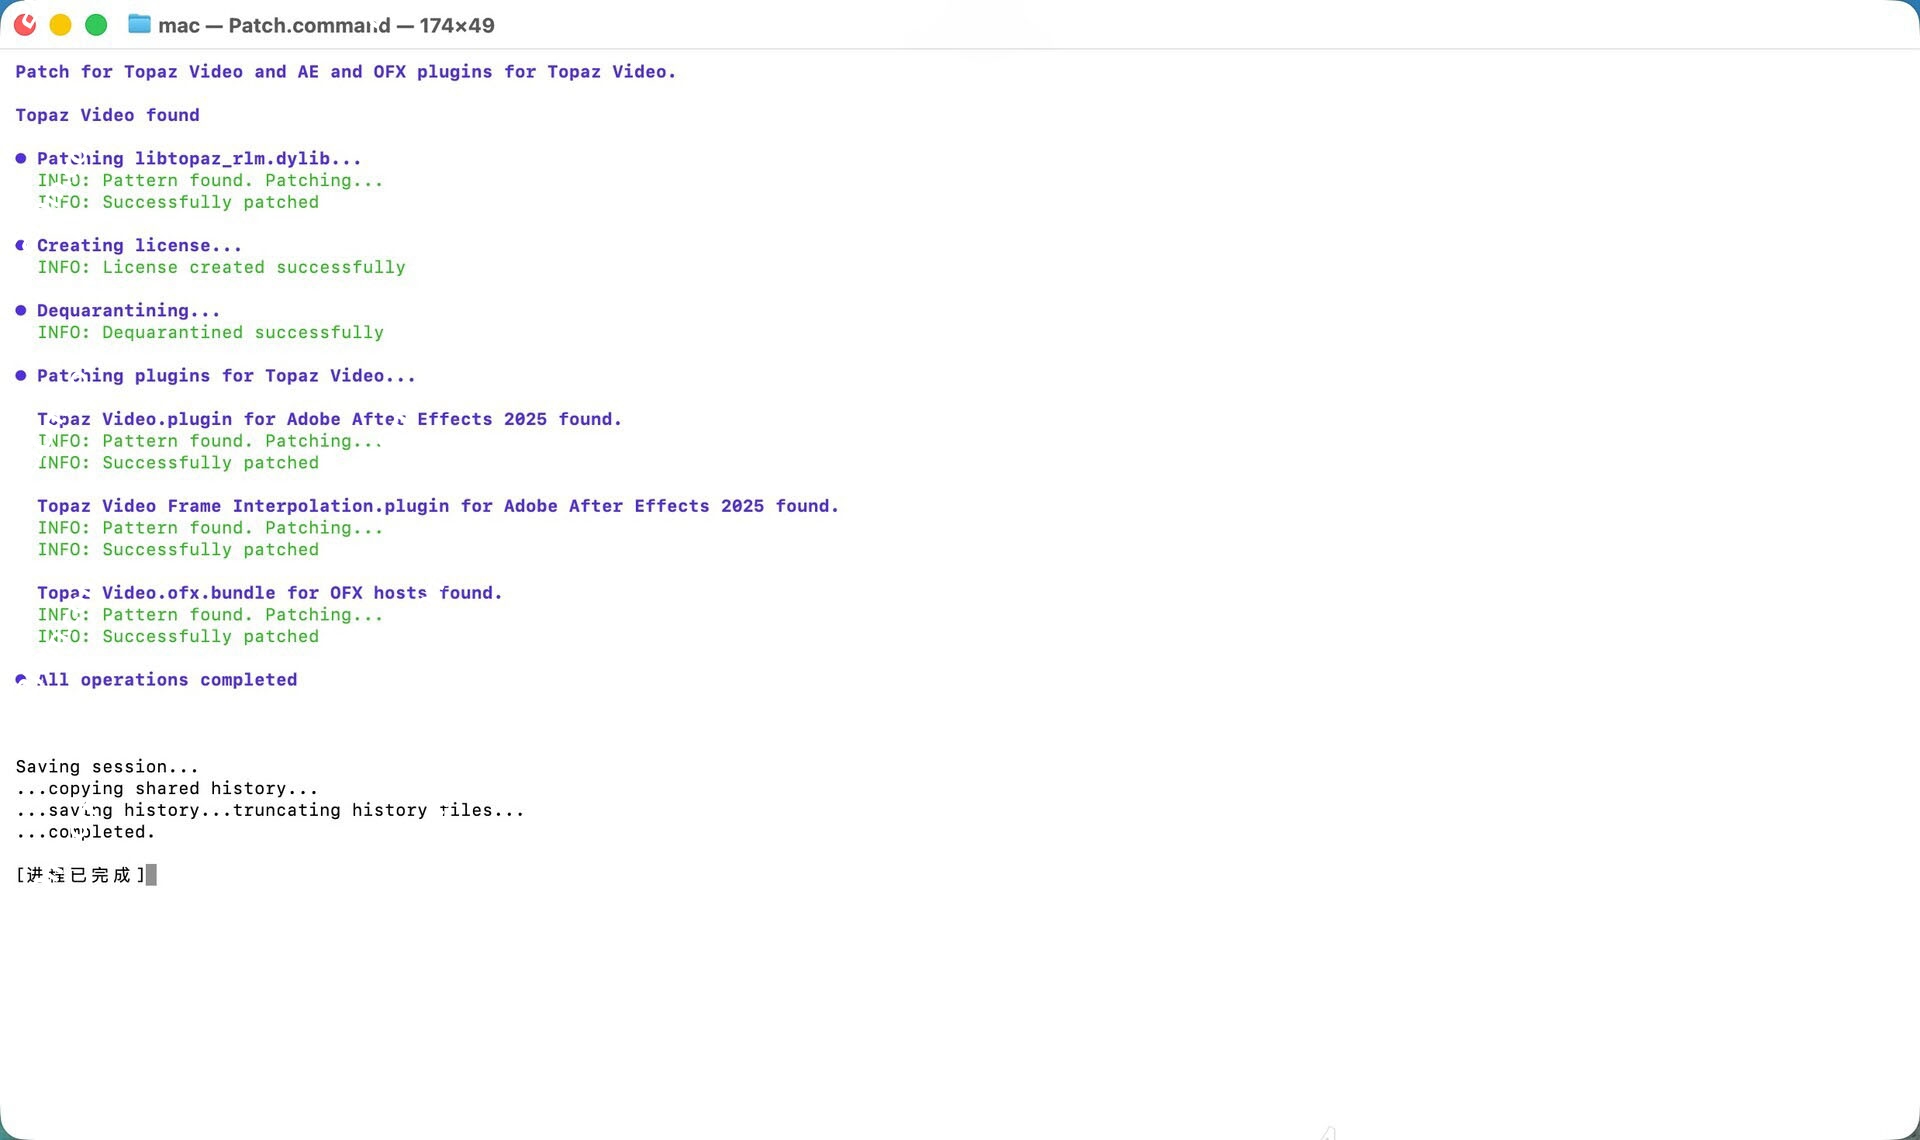1920x1140 pixels.
Task: Click the 'Patching libtopaz_rlm.dylib...' line
Action: tap(199, 158)
